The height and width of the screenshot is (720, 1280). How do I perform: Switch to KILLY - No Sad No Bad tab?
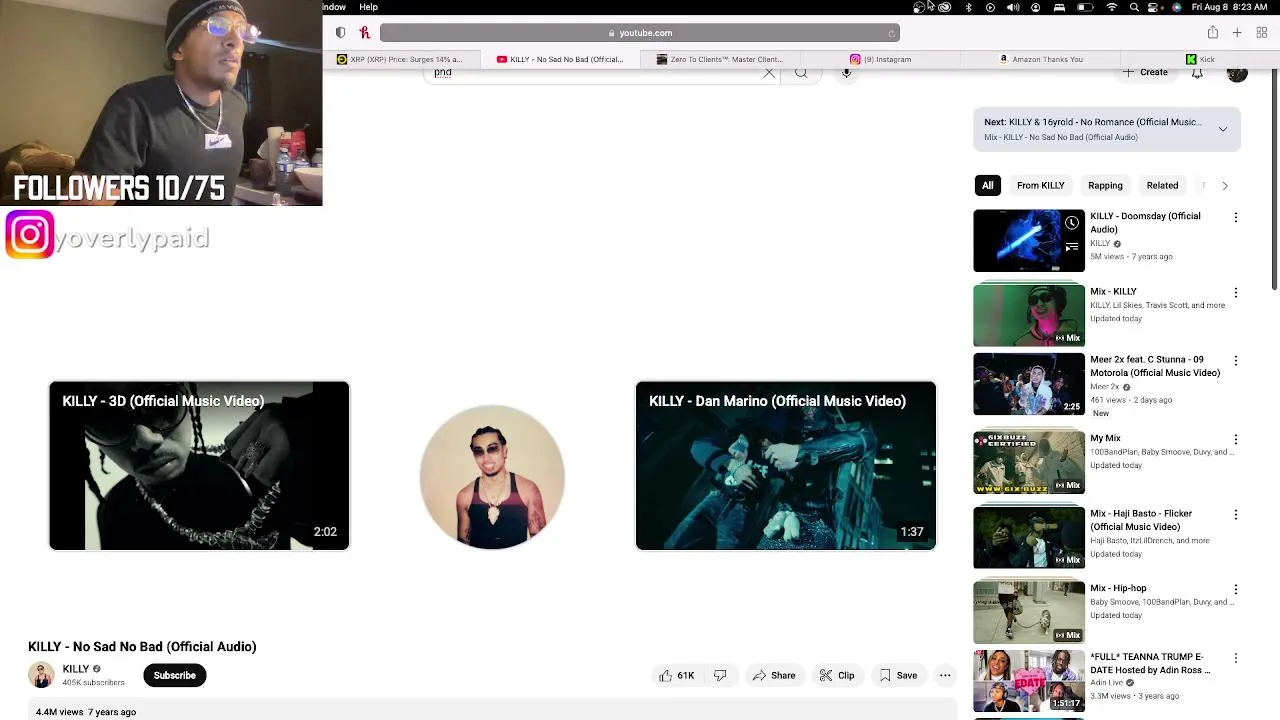coord(561,59)
